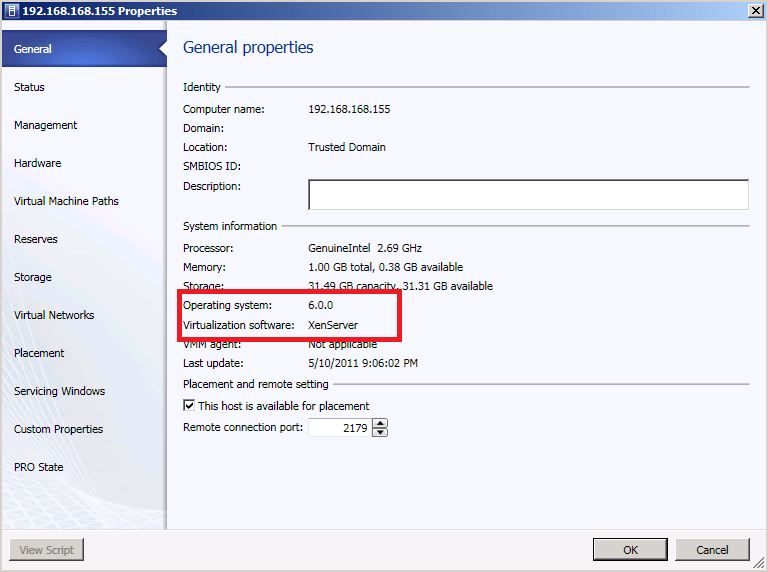Click the resize grip in the window corner
Image resolution: width=768 pixels, height=572 pixels.
758,564
